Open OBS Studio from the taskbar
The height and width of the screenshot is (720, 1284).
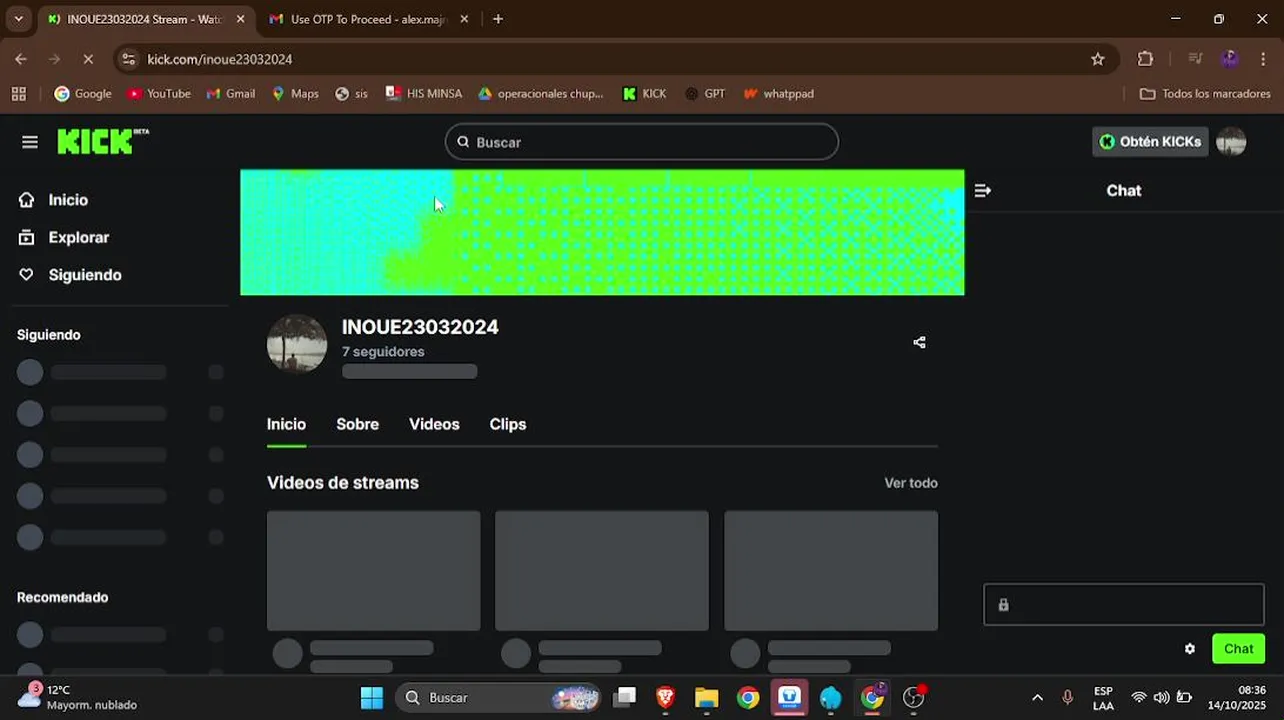point(913,698)
